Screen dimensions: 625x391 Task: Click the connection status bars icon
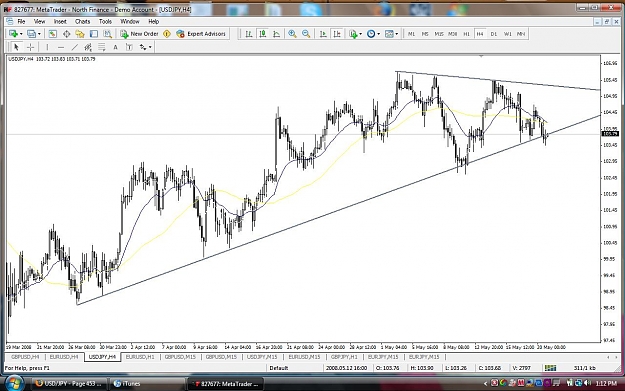[x=550, y=368]
